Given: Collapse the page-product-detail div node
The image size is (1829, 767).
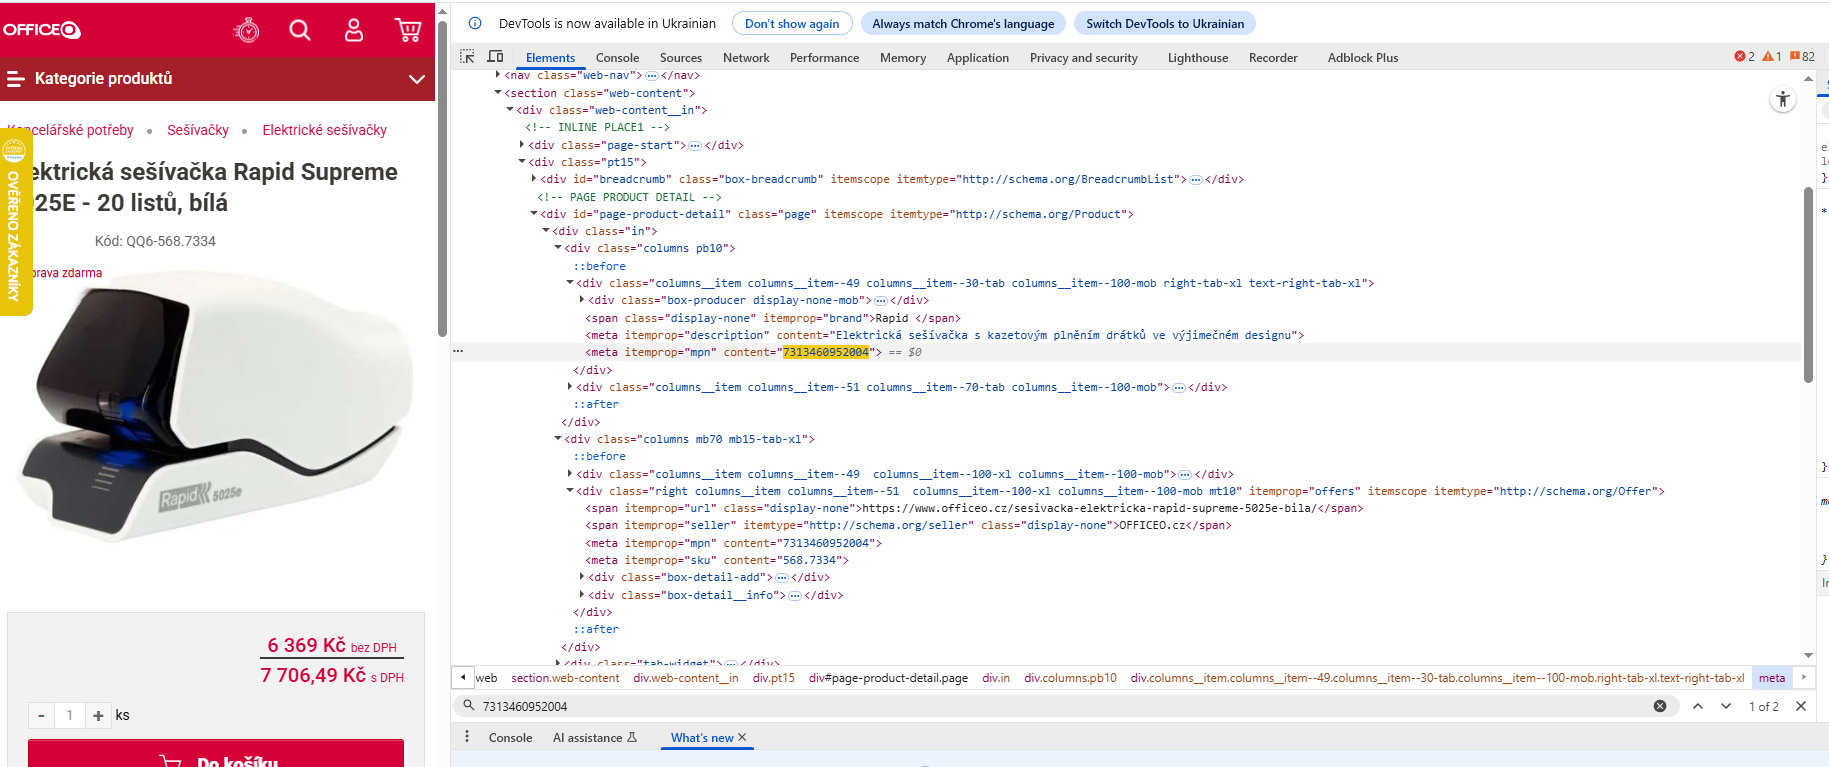Looking at the screenshot, I should pyautogui.click(x=534, y=214).
